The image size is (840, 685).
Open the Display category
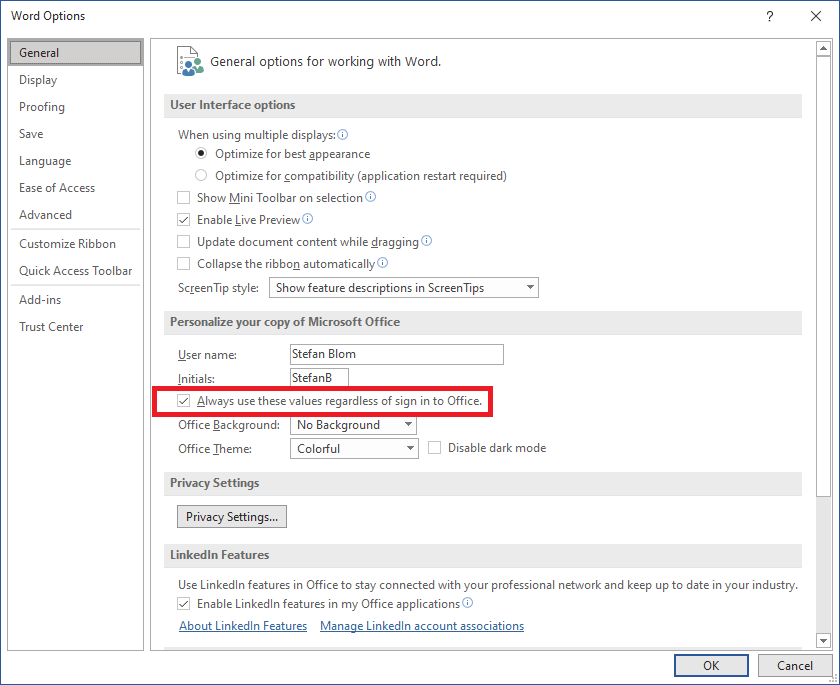[x=76, y=80]
